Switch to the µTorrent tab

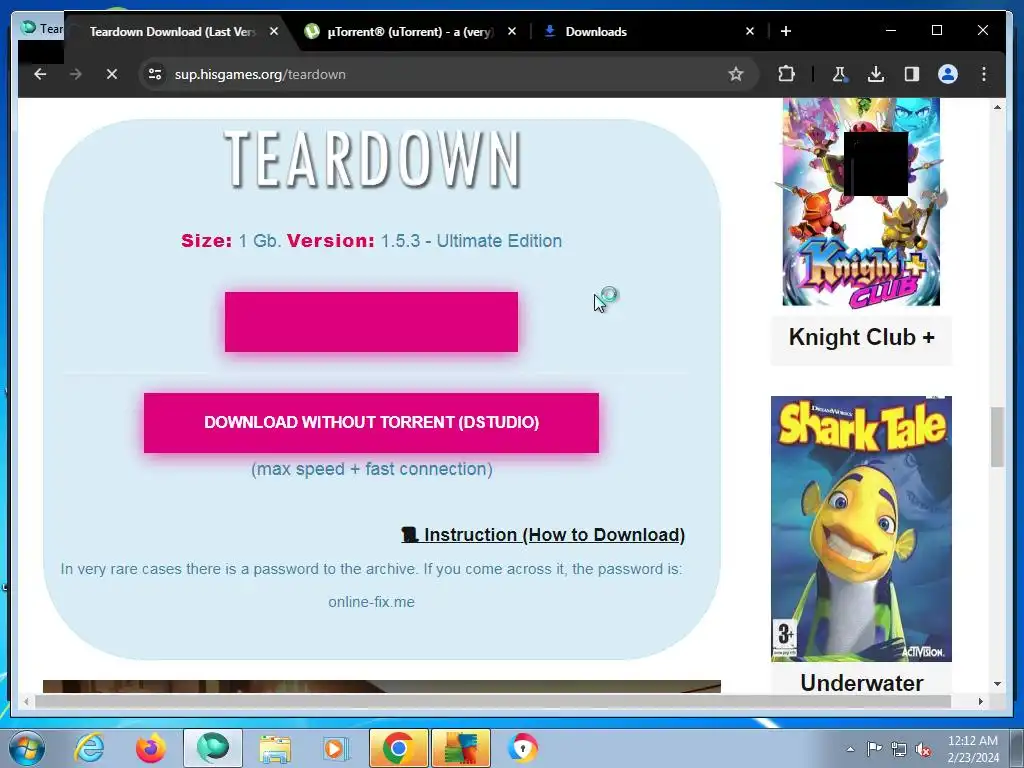(x=411, y=31)
